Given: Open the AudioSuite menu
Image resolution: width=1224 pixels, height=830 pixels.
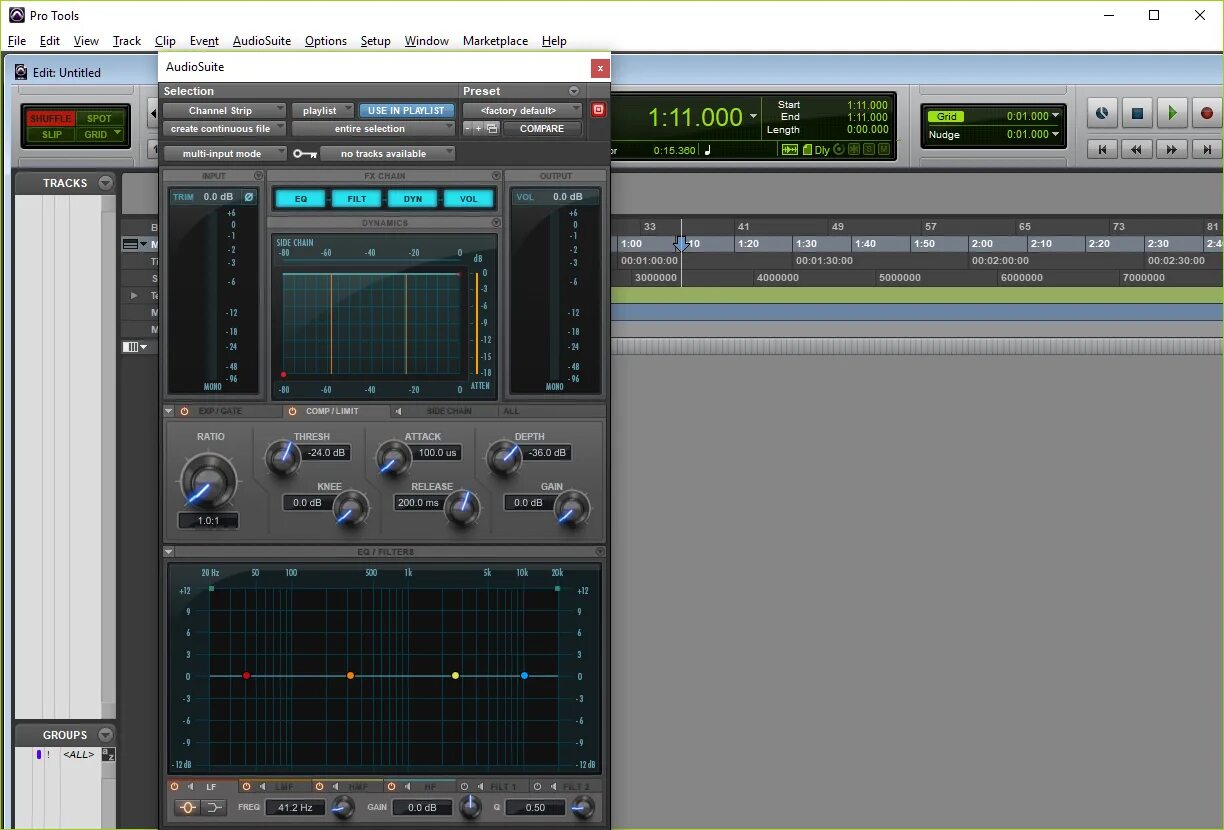Looking at the screenshot, I should pos(262,41).
